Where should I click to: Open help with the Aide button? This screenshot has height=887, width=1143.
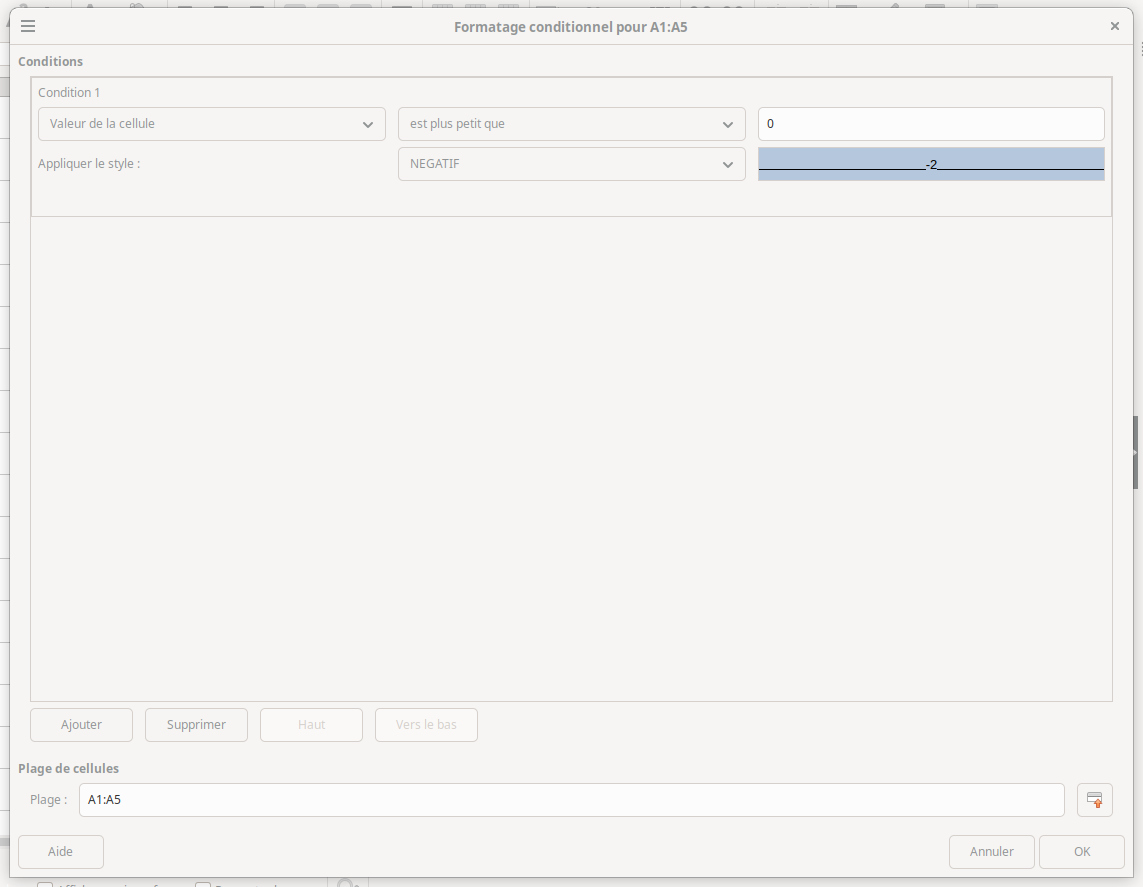(x=61, y=852)
